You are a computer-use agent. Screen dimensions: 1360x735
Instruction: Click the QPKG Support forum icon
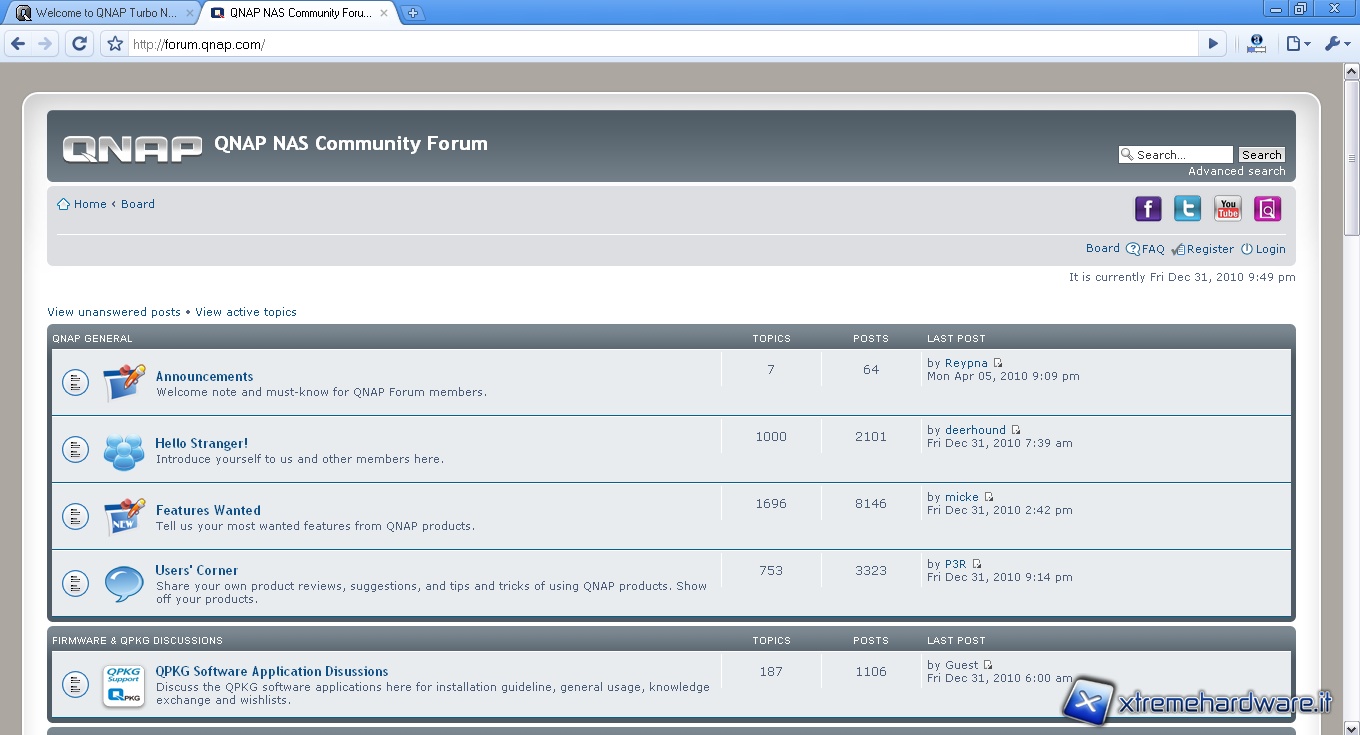[124, 686]
